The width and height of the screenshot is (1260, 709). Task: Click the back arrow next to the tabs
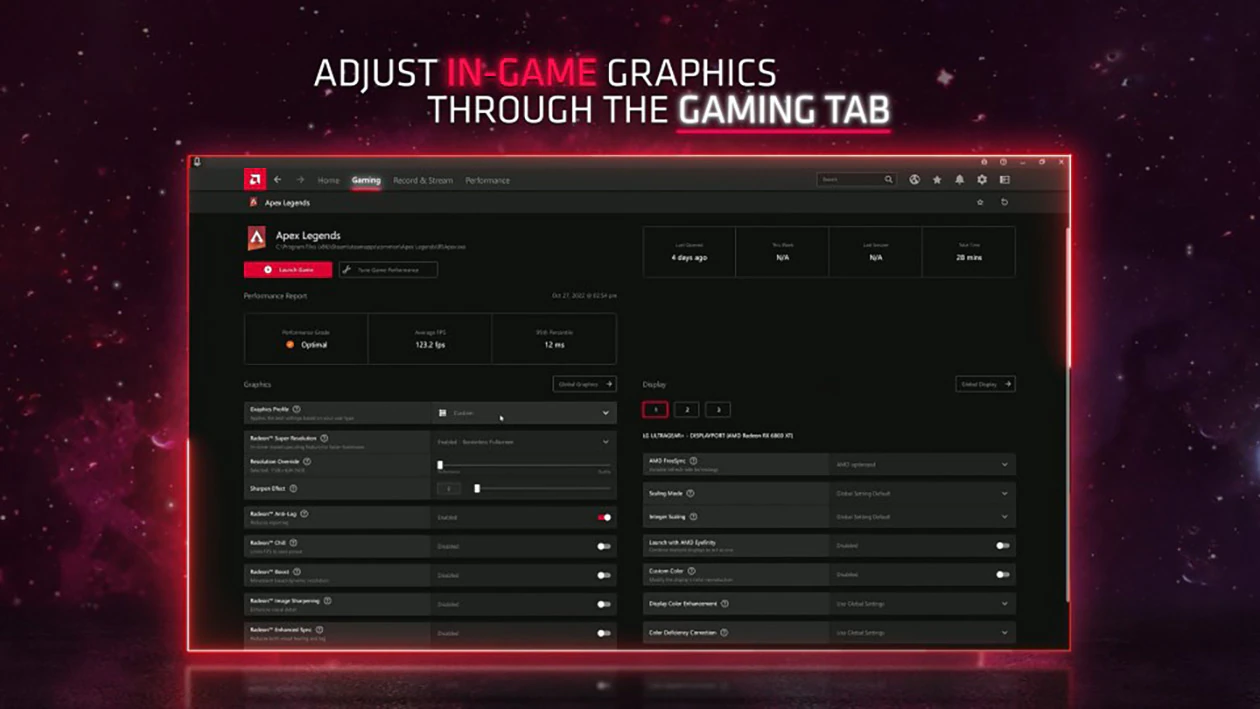click(278, 180)
